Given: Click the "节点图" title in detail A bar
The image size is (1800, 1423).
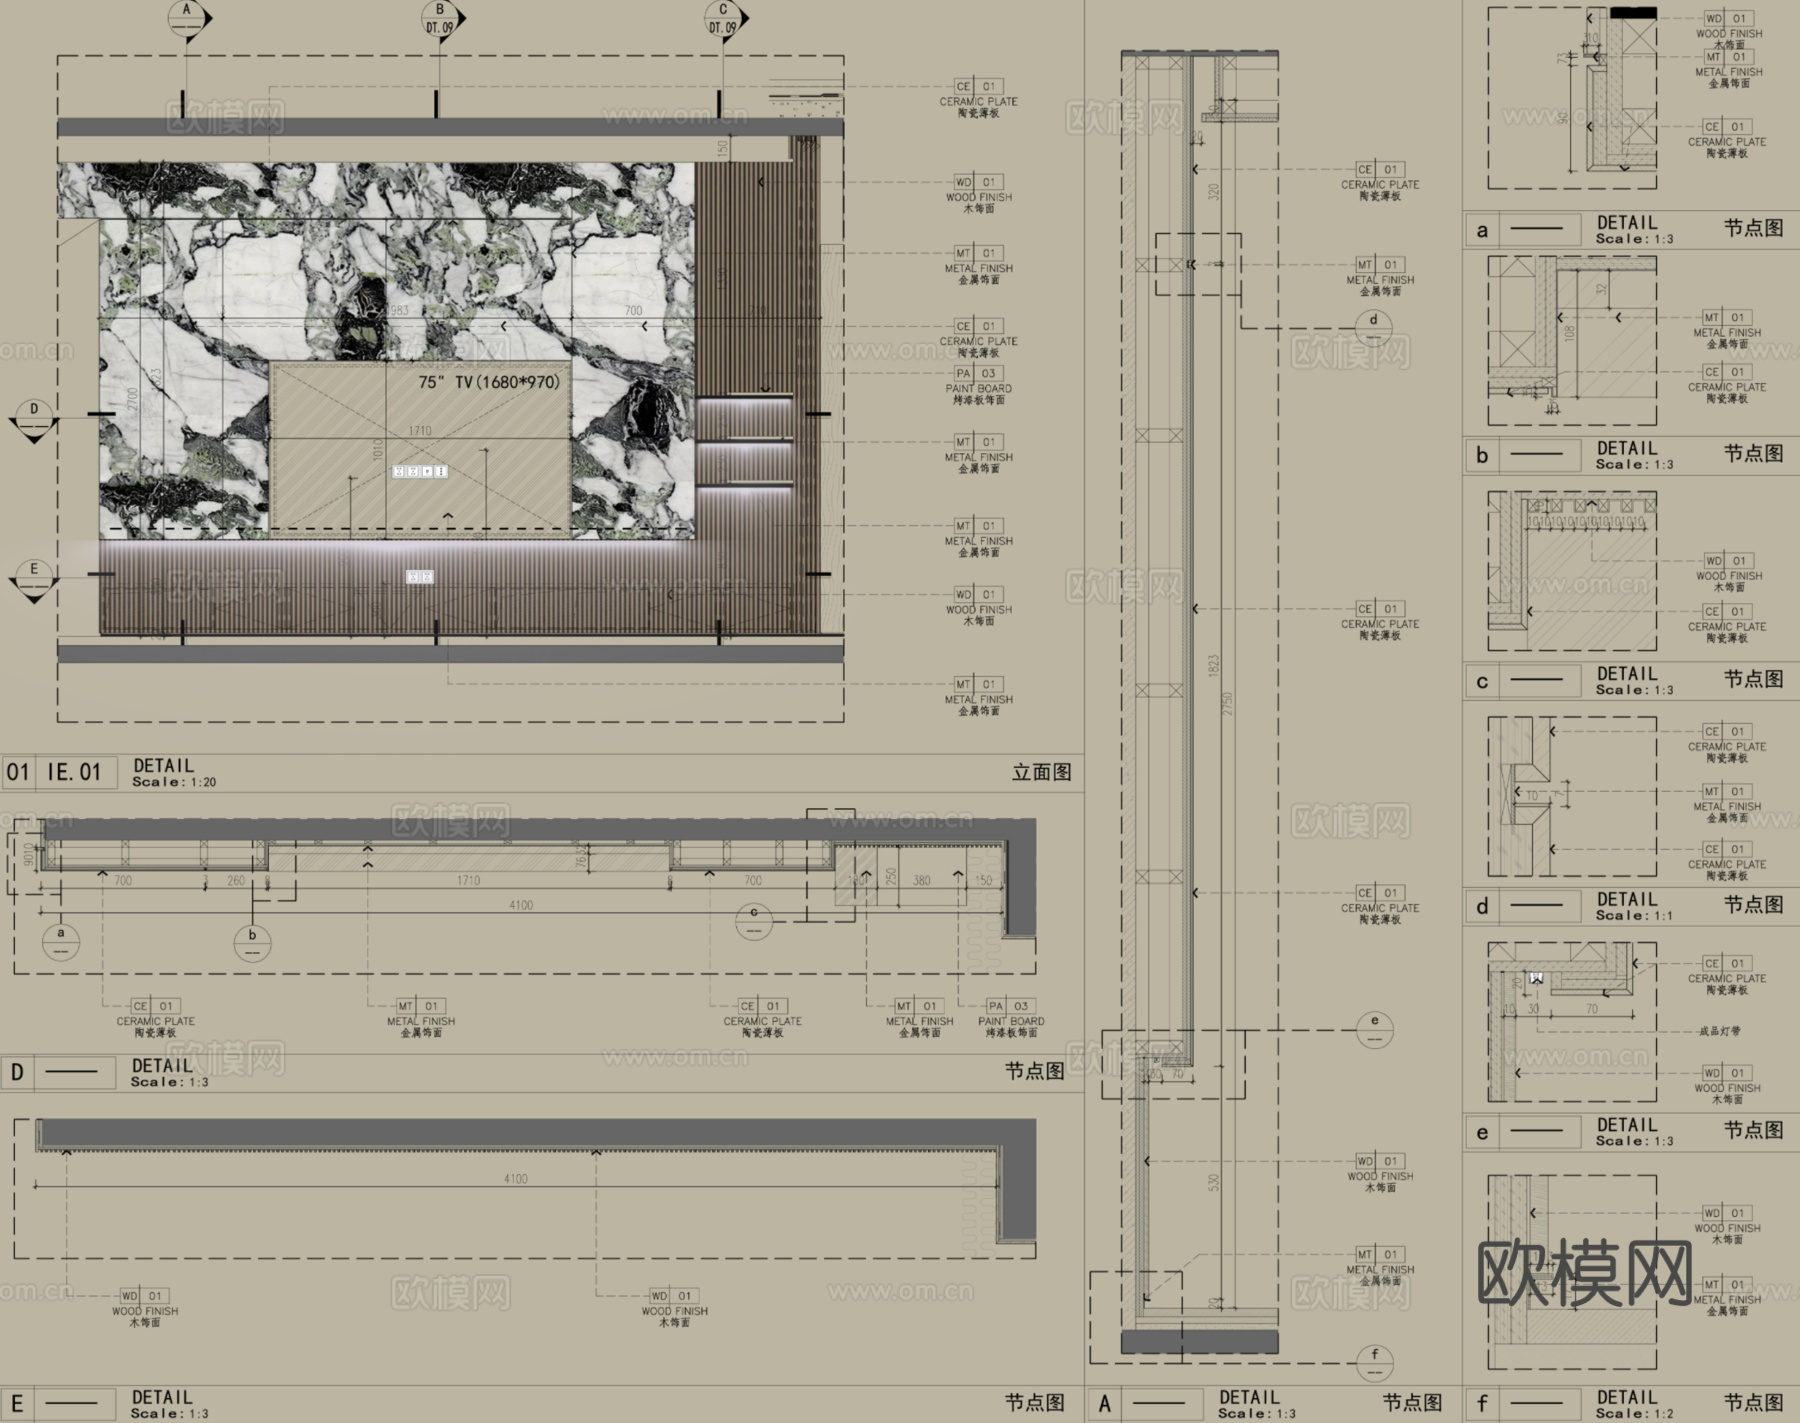Looking at the screenshot, I should tap(1413, 1403).
